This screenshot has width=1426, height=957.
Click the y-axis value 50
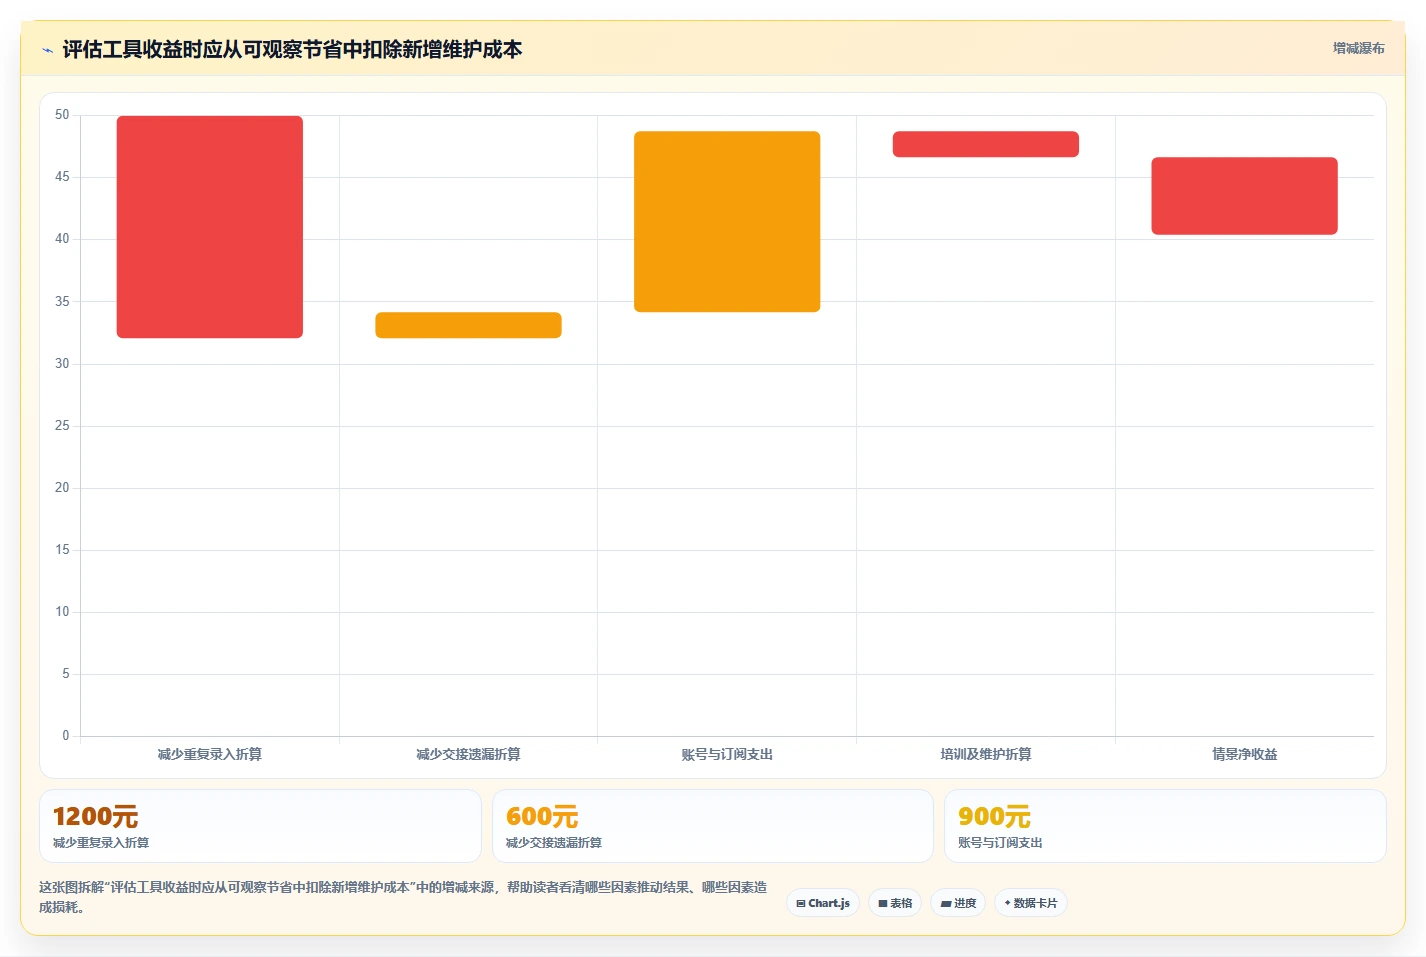[x=62, y=115]
